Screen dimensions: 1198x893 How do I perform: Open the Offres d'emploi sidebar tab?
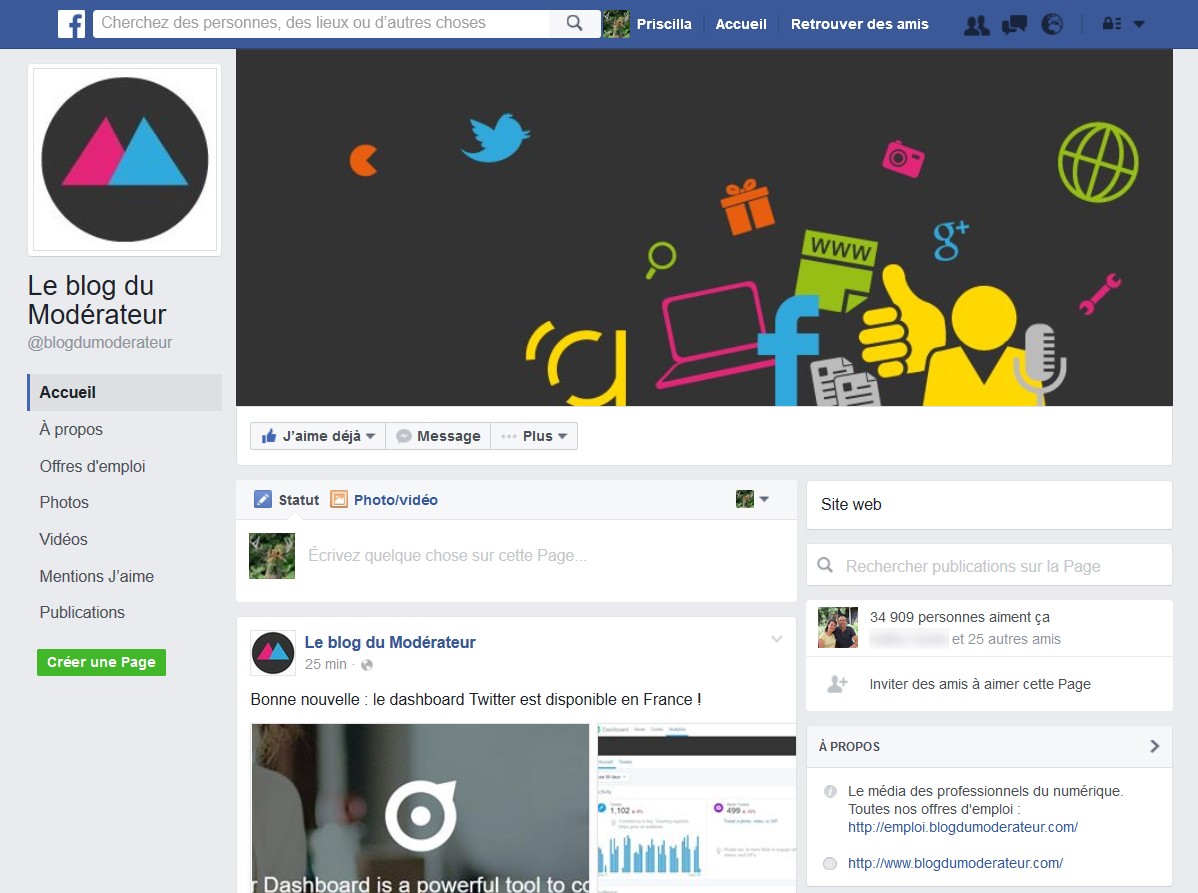(92, 466)
